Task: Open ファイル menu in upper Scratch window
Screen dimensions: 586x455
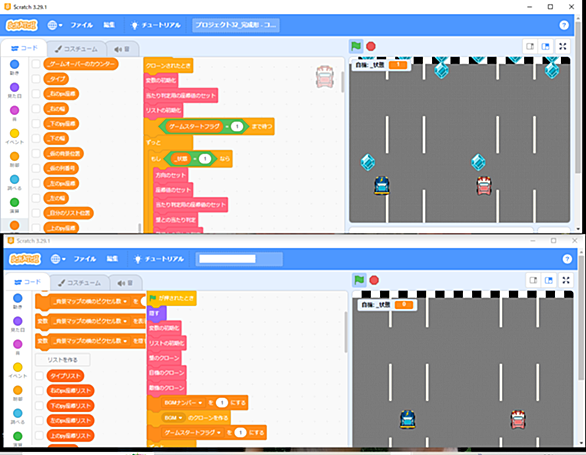Action: 81,25
